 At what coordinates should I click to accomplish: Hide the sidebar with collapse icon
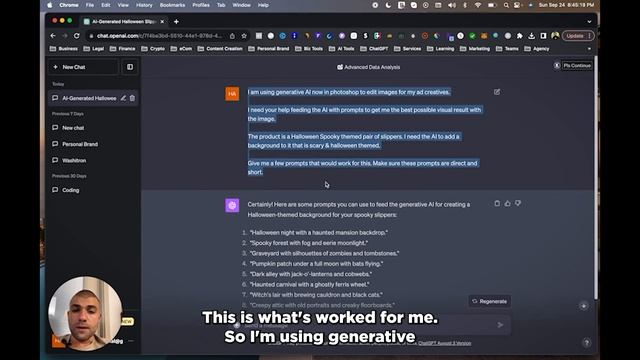pos(130,67)
